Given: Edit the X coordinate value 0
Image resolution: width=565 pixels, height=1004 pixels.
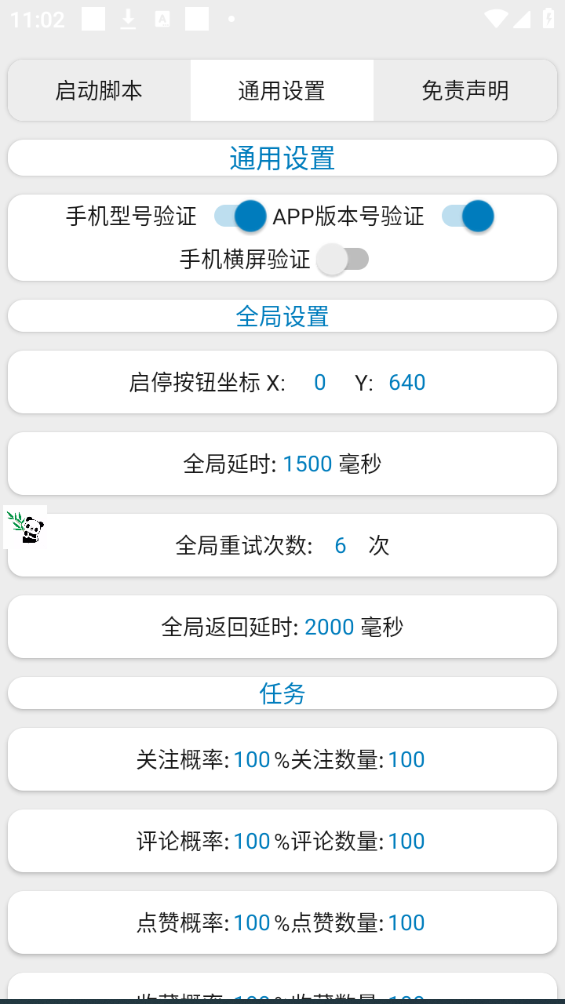Looking at the screenshot, I should 320,382.
